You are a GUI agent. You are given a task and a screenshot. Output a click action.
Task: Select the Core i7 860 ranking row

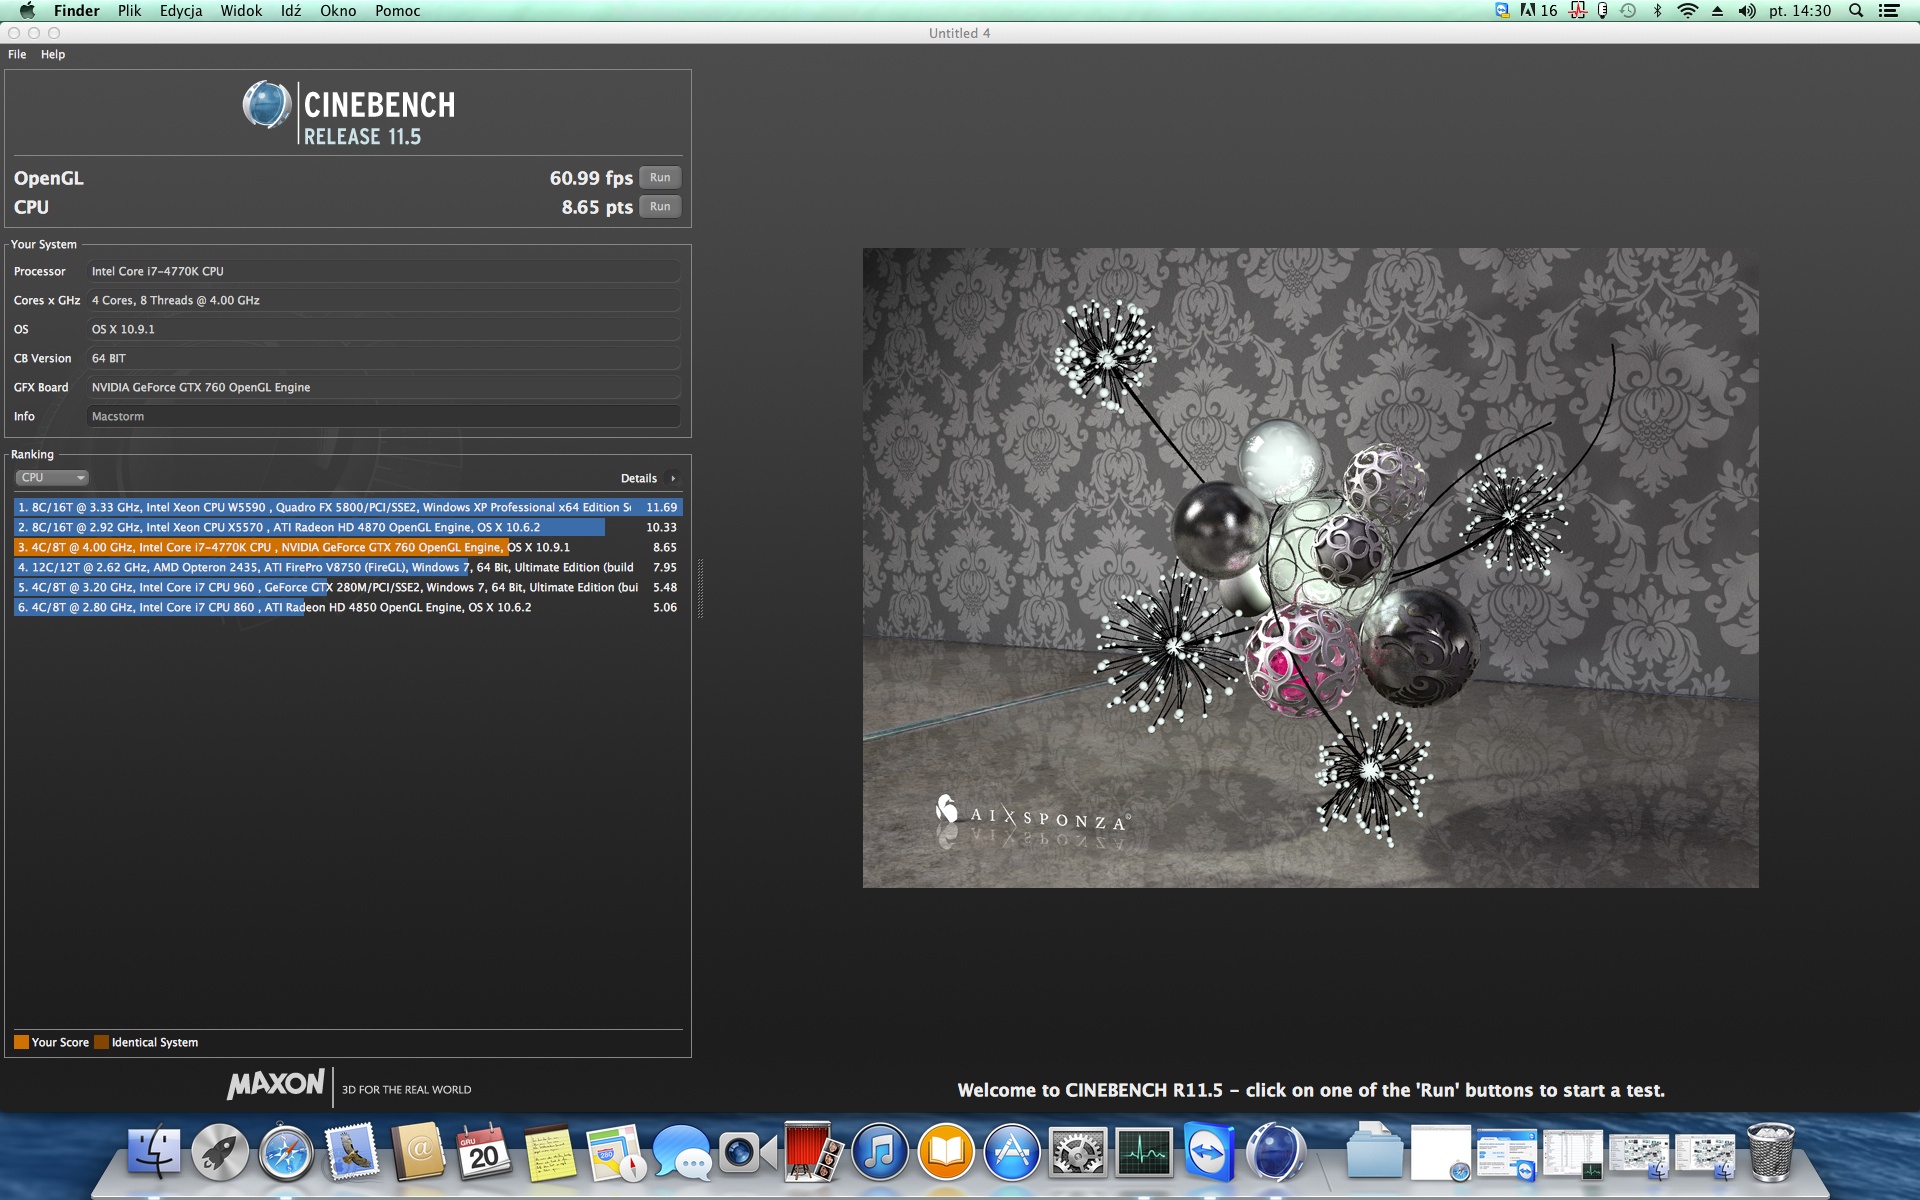point(348,608)
